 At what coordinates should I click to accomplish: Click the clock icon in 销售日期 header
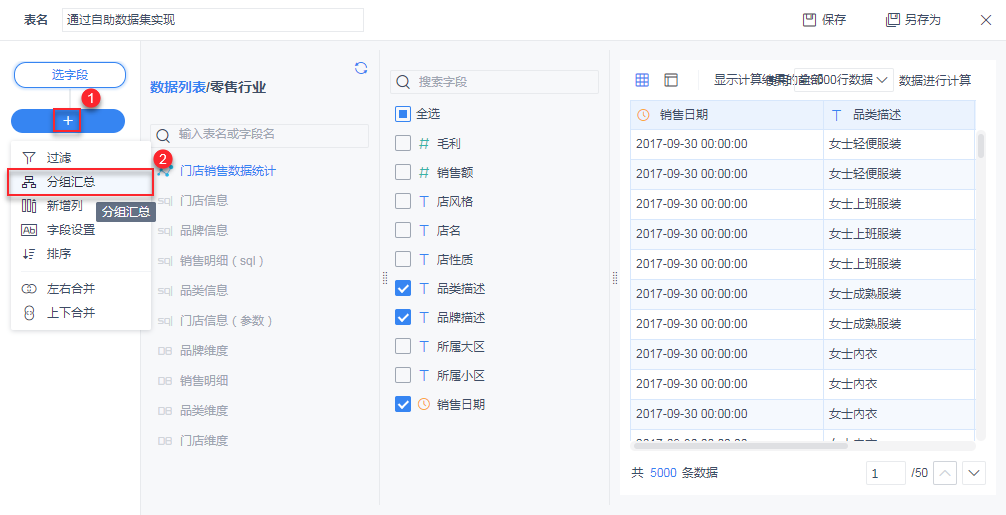click(644, 115)
